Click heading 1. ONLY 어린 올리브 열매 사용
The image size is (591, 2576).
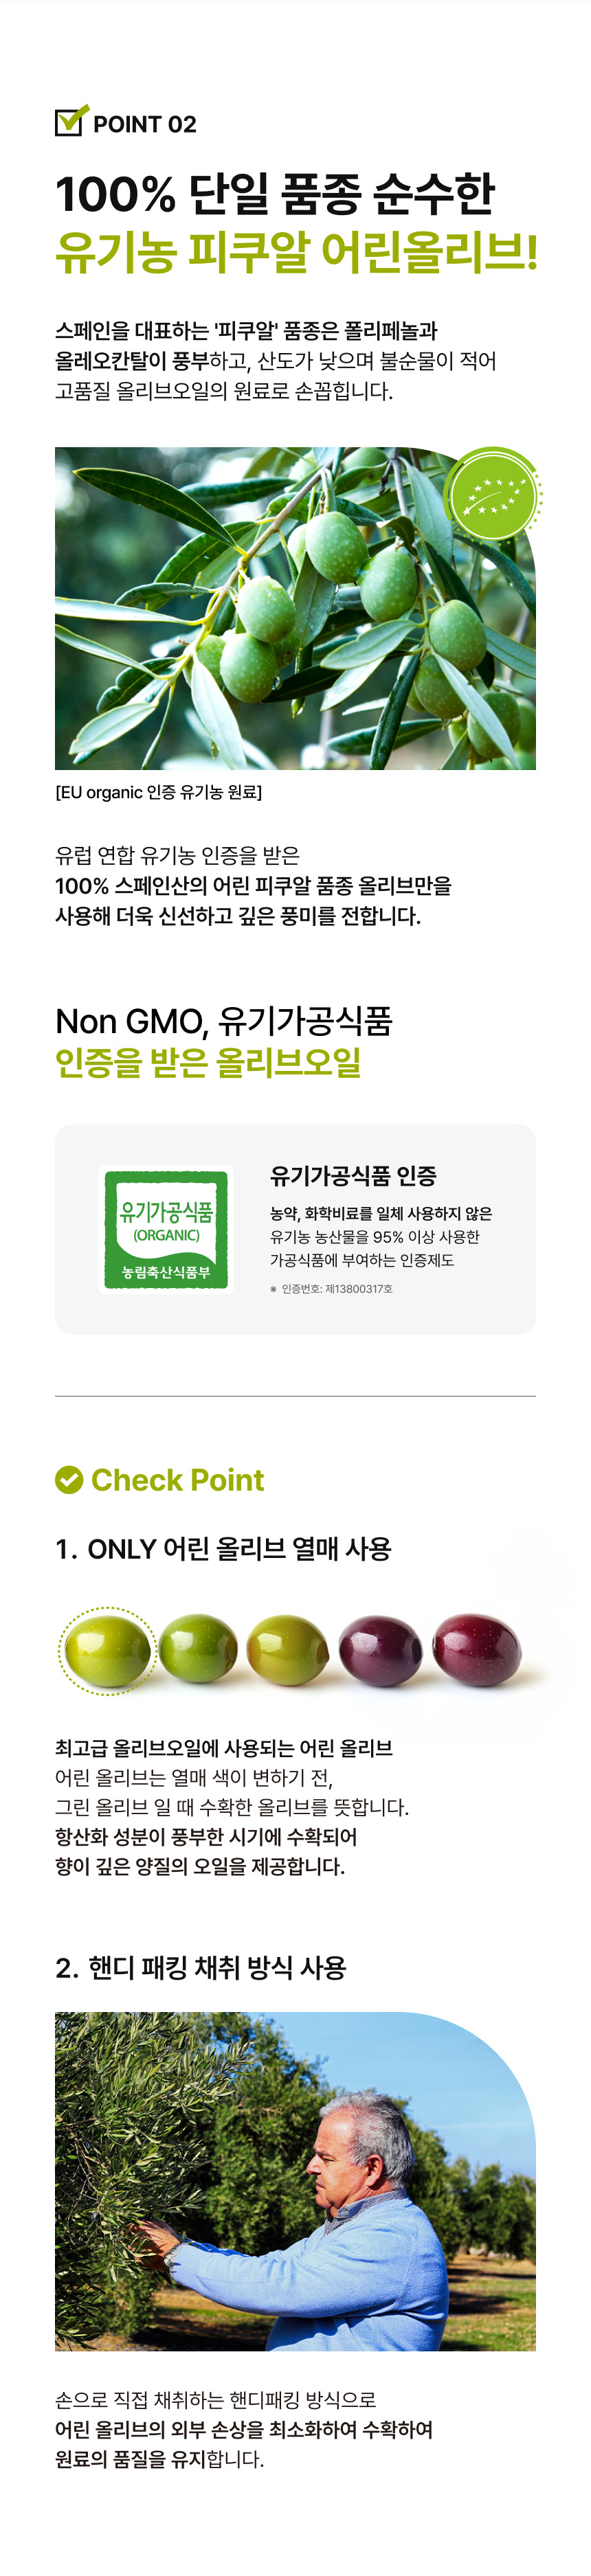[223, 1548]
